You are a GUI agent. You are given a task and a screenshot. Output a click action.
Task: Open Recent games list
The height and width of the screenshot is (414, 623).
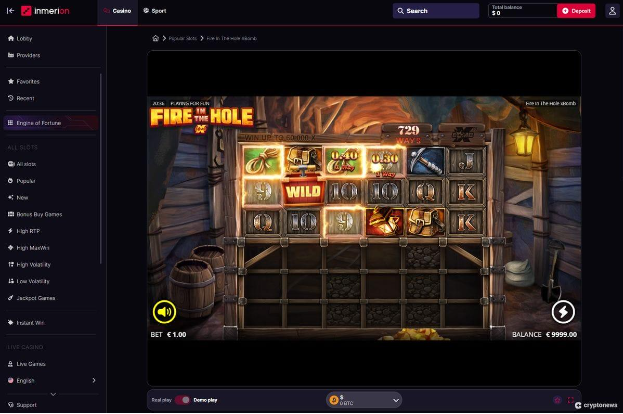[21, 98]
